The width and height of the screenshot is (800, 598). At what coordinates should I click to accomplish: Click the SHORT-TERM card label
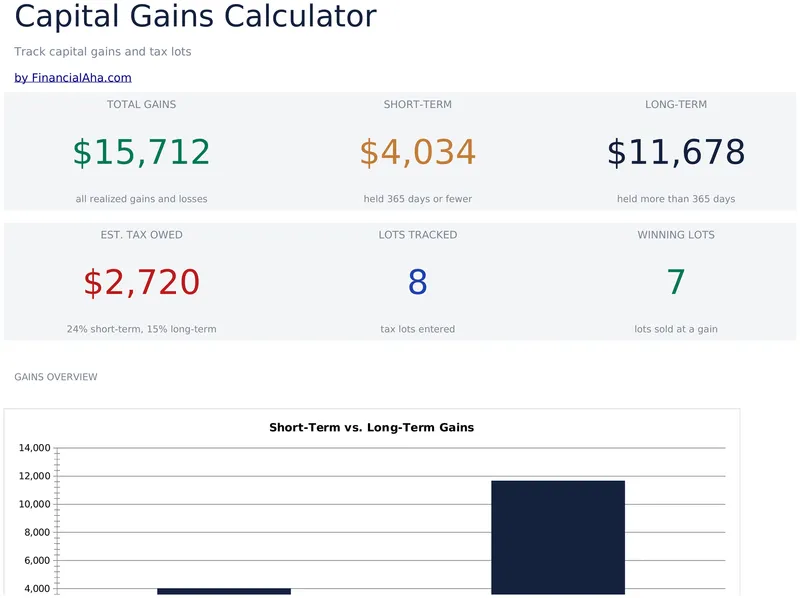click(417, 104)
